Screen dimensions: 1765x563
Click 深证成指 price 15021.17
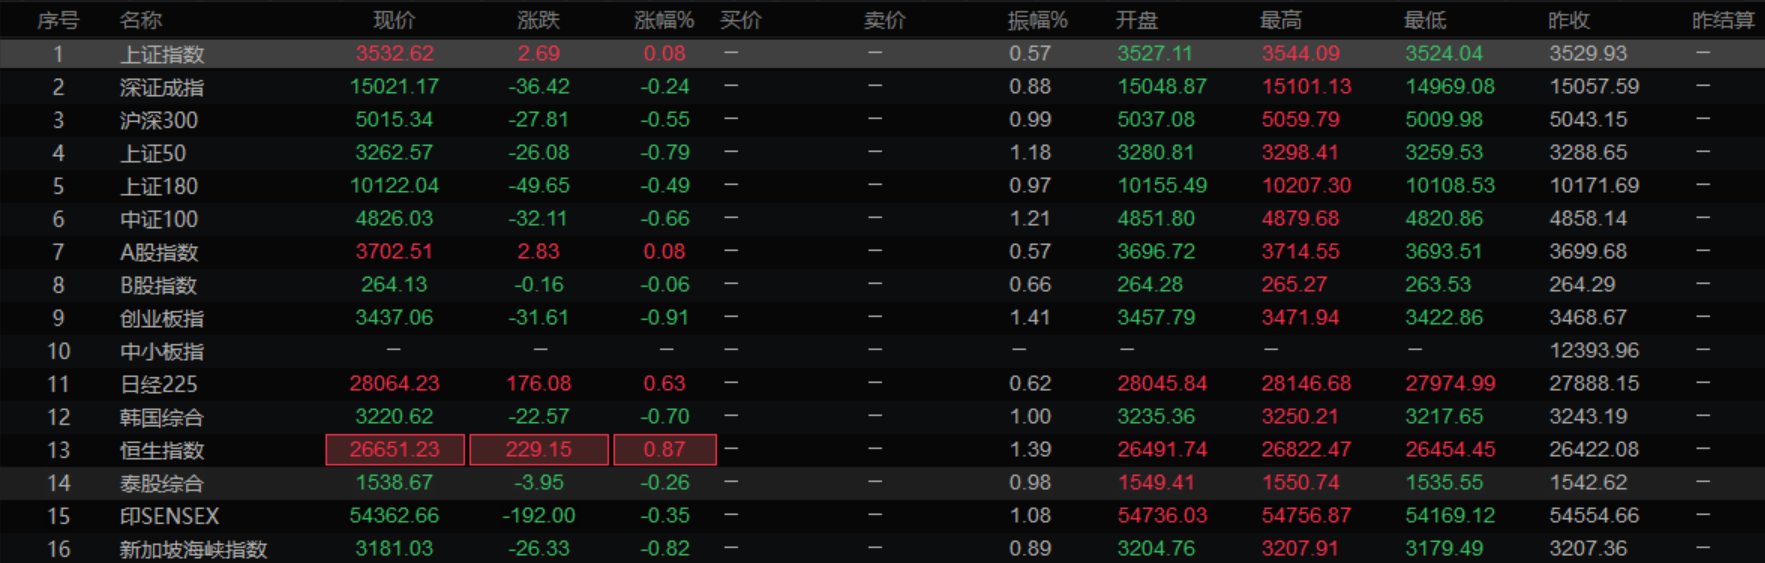(x=394, y=86)
